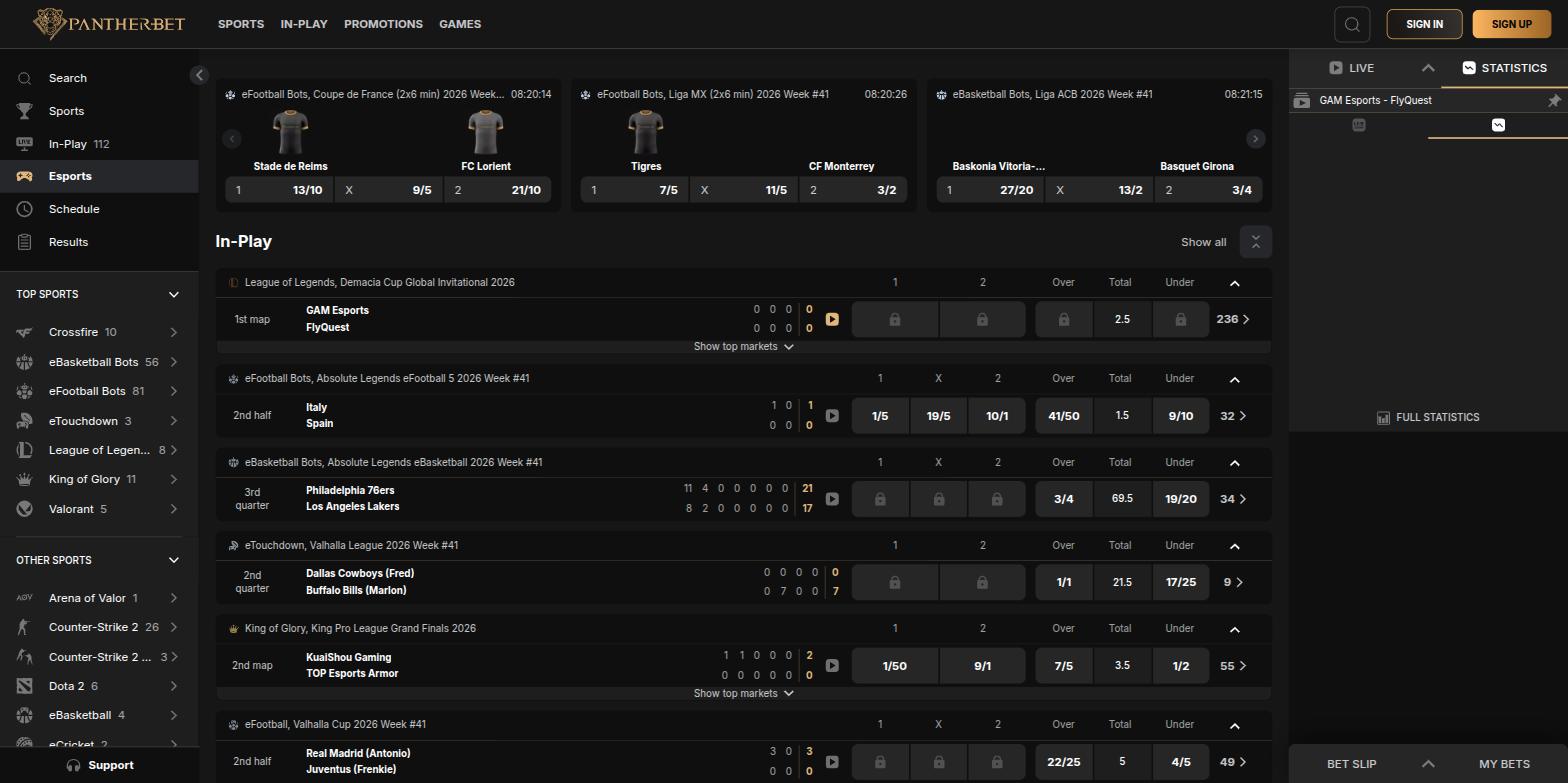Image resolution: width=1568 pixels, height=783 pixels.
Task: Collapse the OTHER SPORTS section
Action: pos(174,560)
